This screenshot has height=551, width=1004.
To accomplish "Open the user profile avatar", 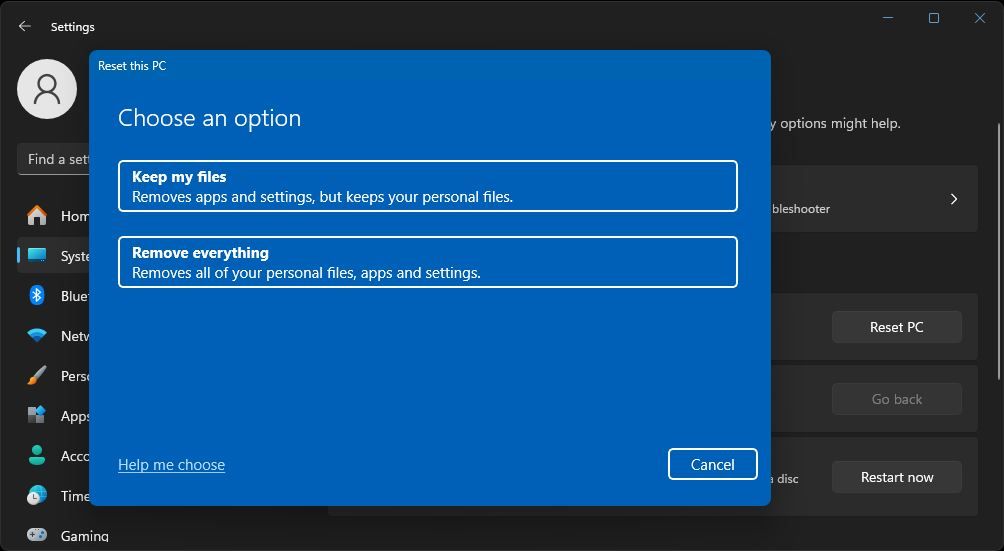I will point(47,89).
